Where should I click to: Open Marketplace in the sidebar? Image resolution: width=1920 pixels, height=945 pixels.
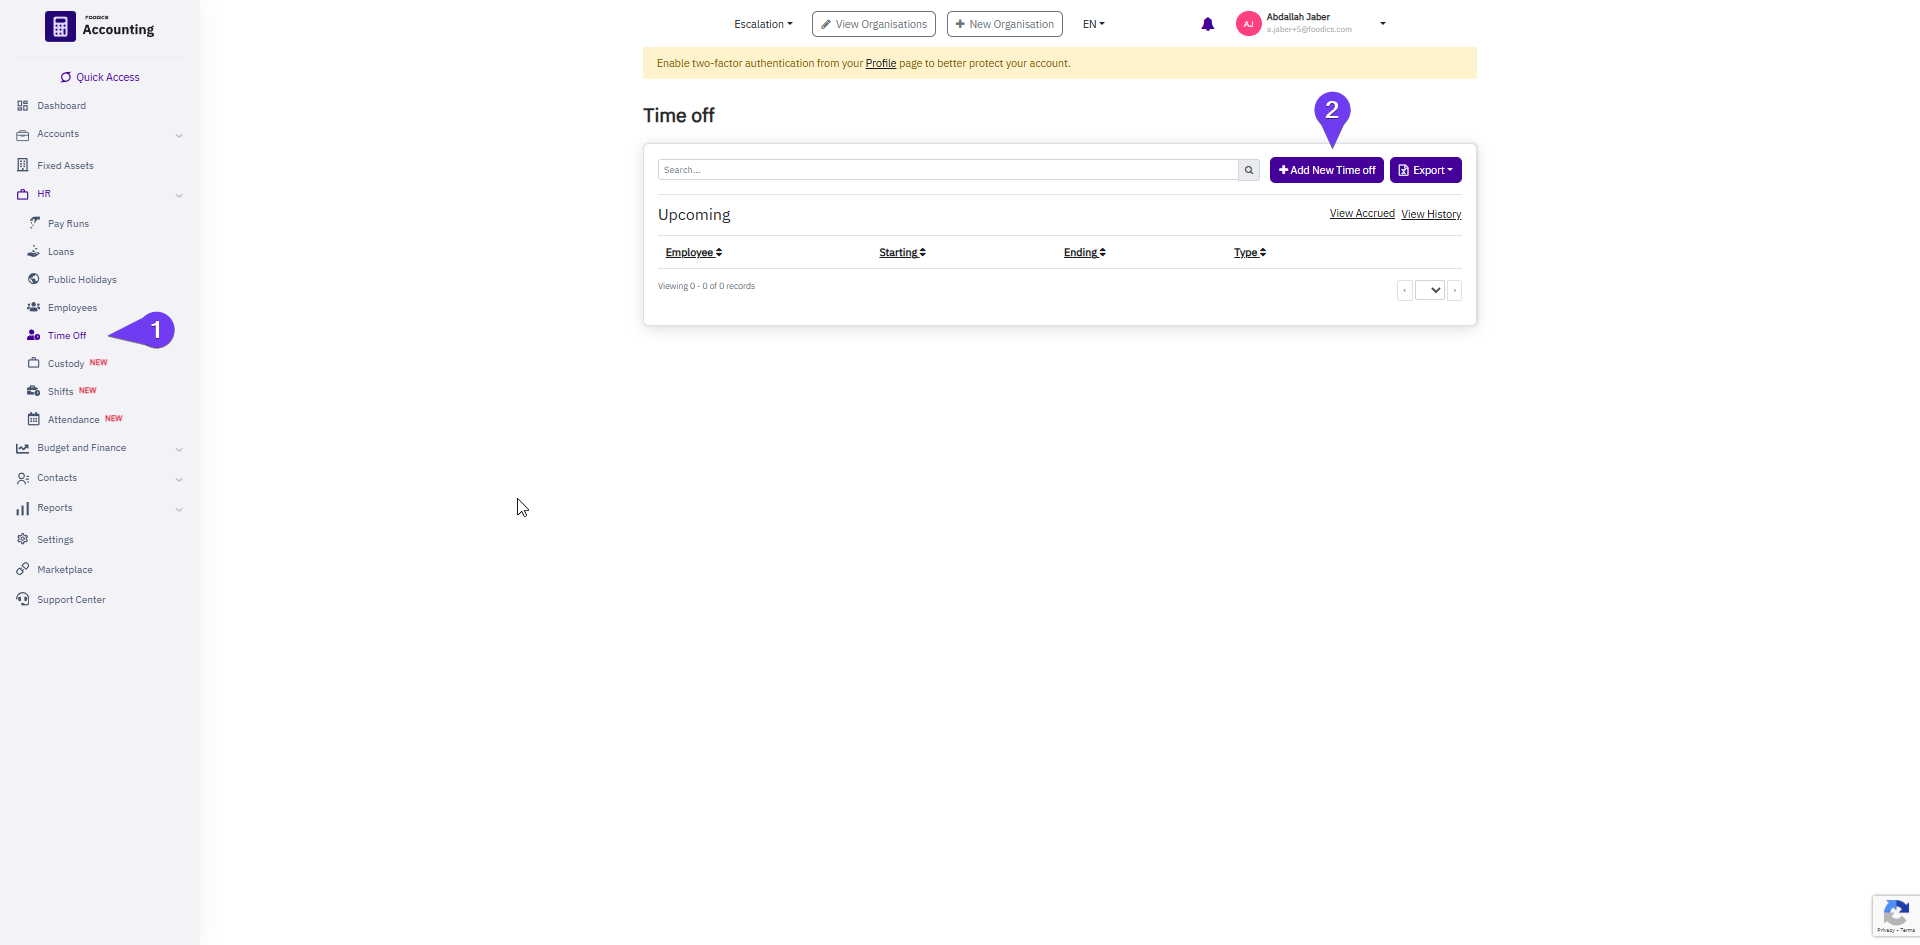click(64, 570)
